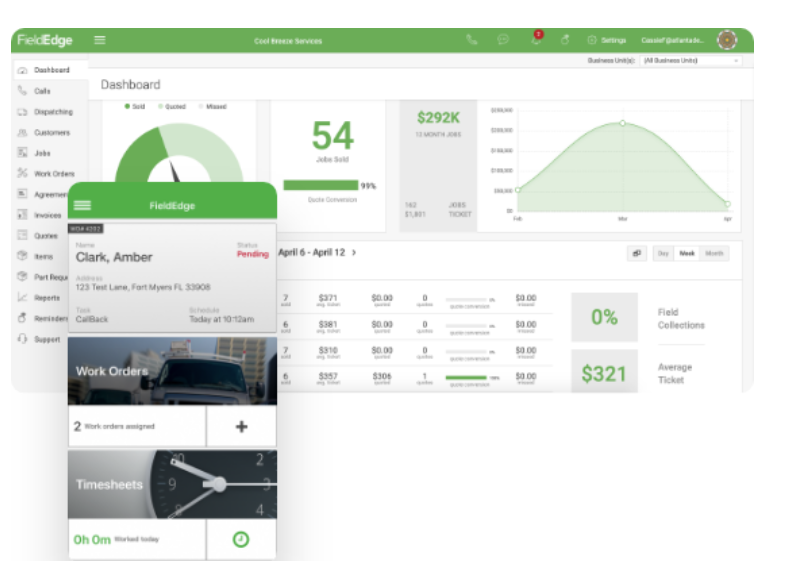Open the mobile app hamburger menu
This screenshot has height=561, width=791.
(82, 205)
